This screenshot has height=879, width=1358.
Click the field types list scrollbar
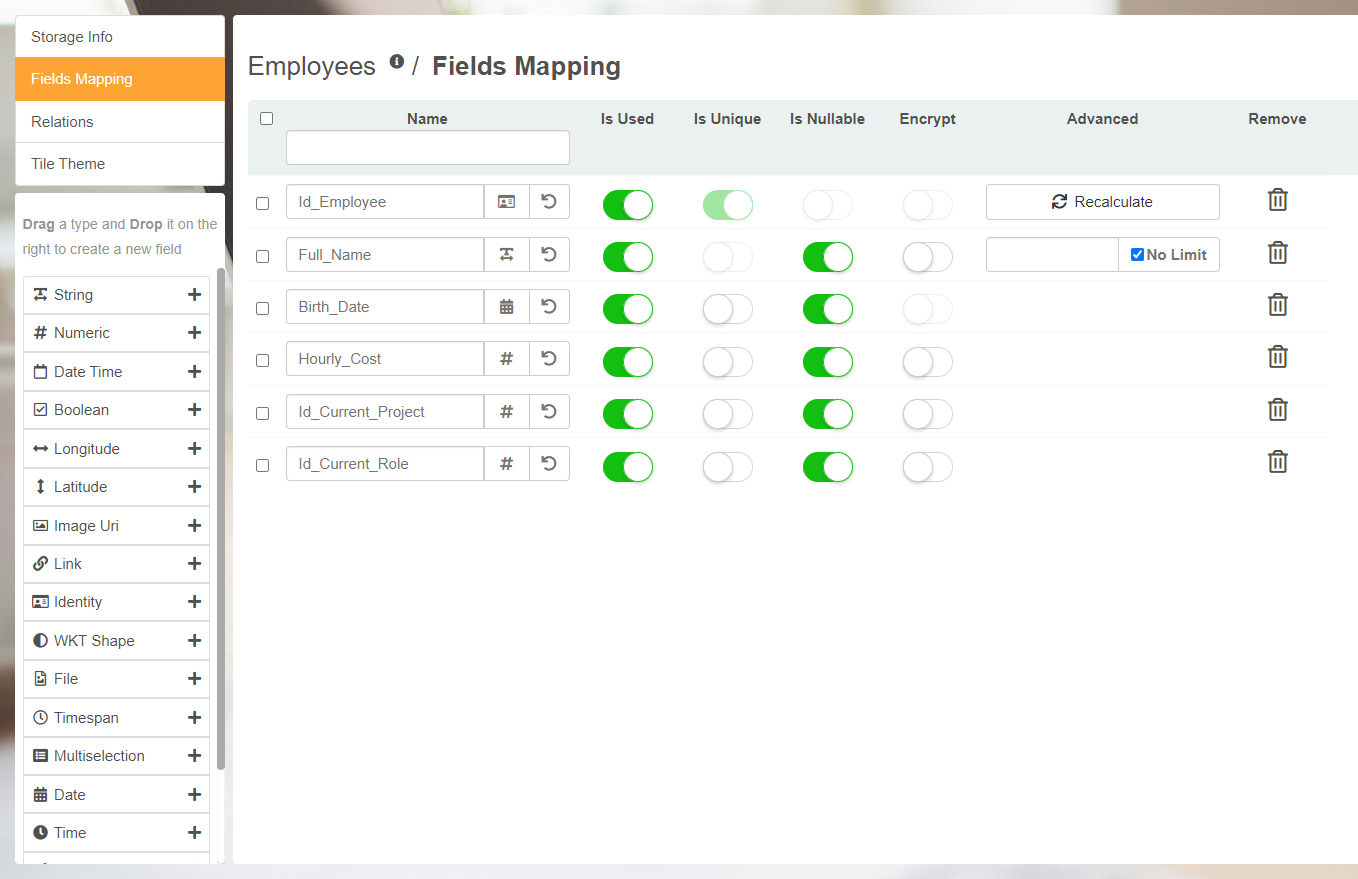(220, 520)
